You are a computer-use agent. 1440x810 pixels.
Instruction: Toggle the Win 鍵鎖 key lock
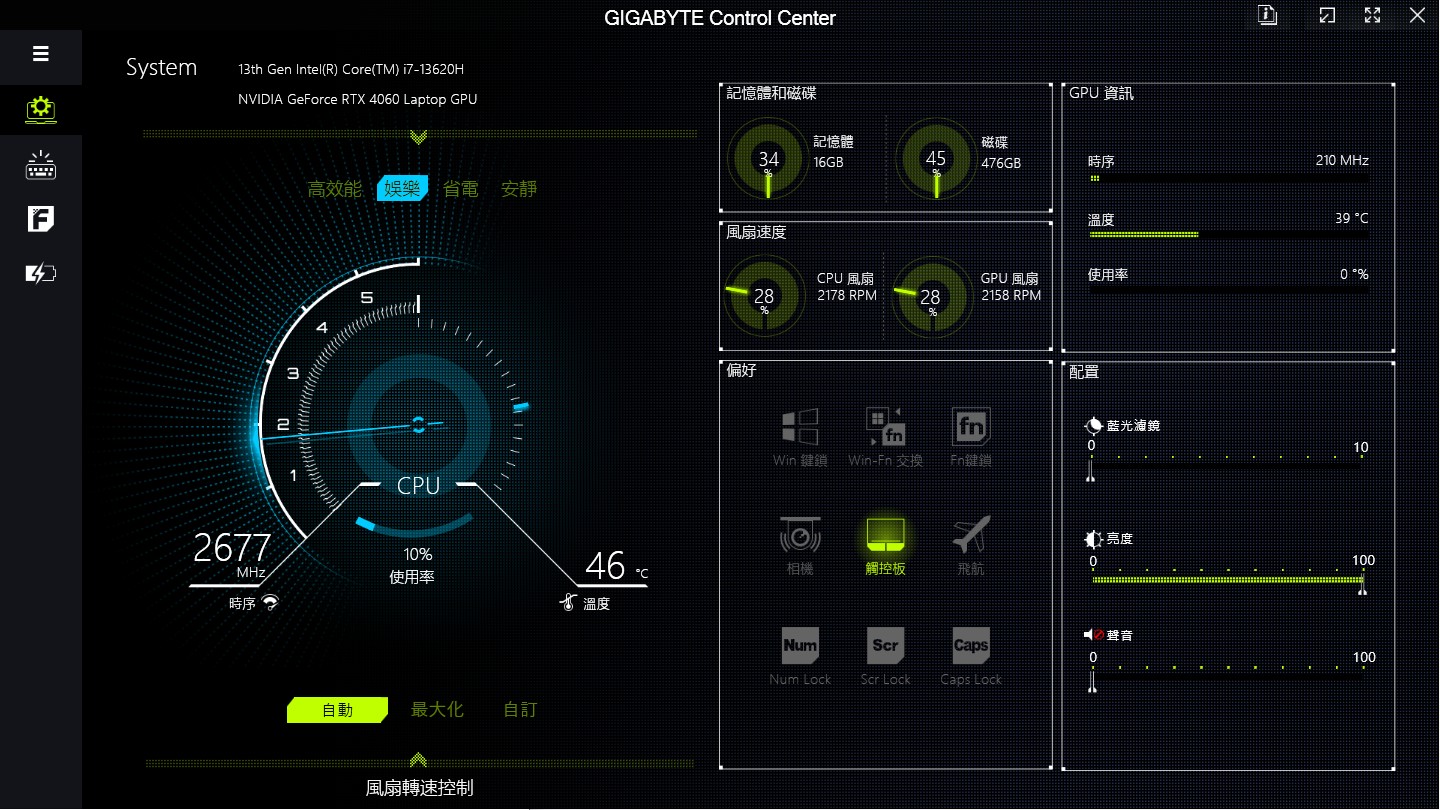pos(800,437)
